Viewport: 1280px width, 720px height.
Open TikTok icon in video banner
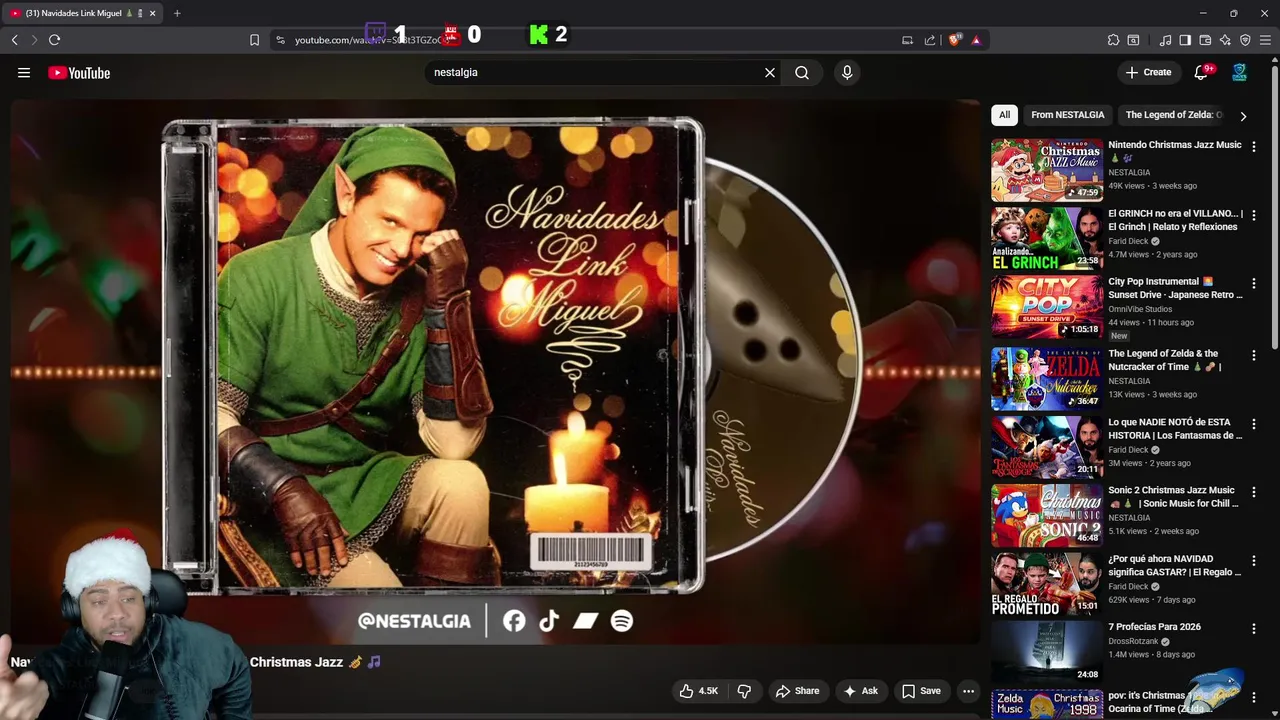coord(549,621)
